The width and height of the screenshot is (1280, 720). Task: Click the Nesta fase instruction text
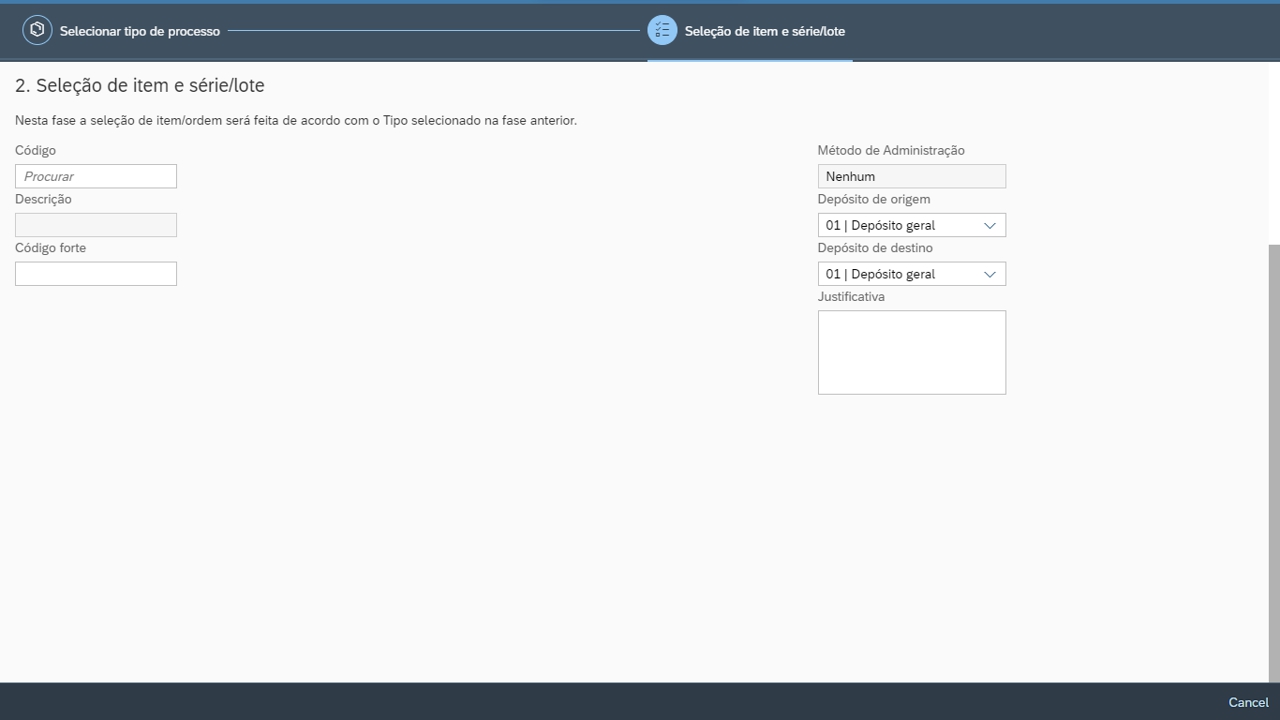296,121
